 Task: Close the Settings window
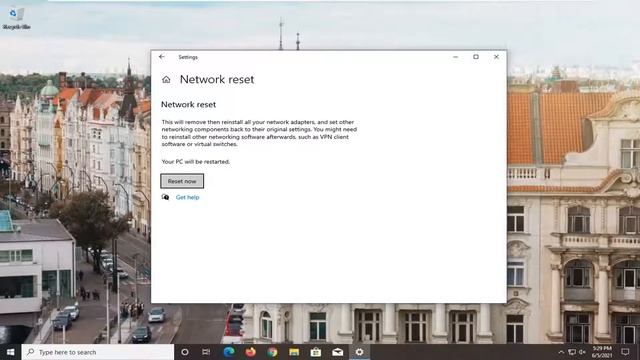(496, 57)
